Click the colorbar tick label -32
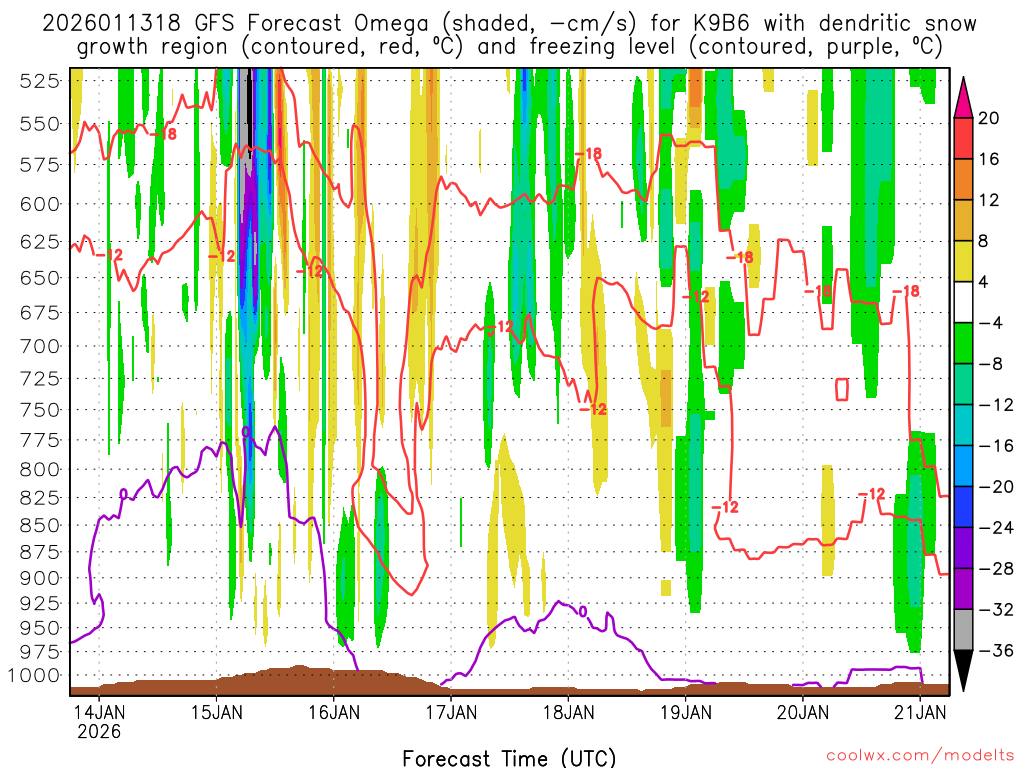 [x=996, y=610]
